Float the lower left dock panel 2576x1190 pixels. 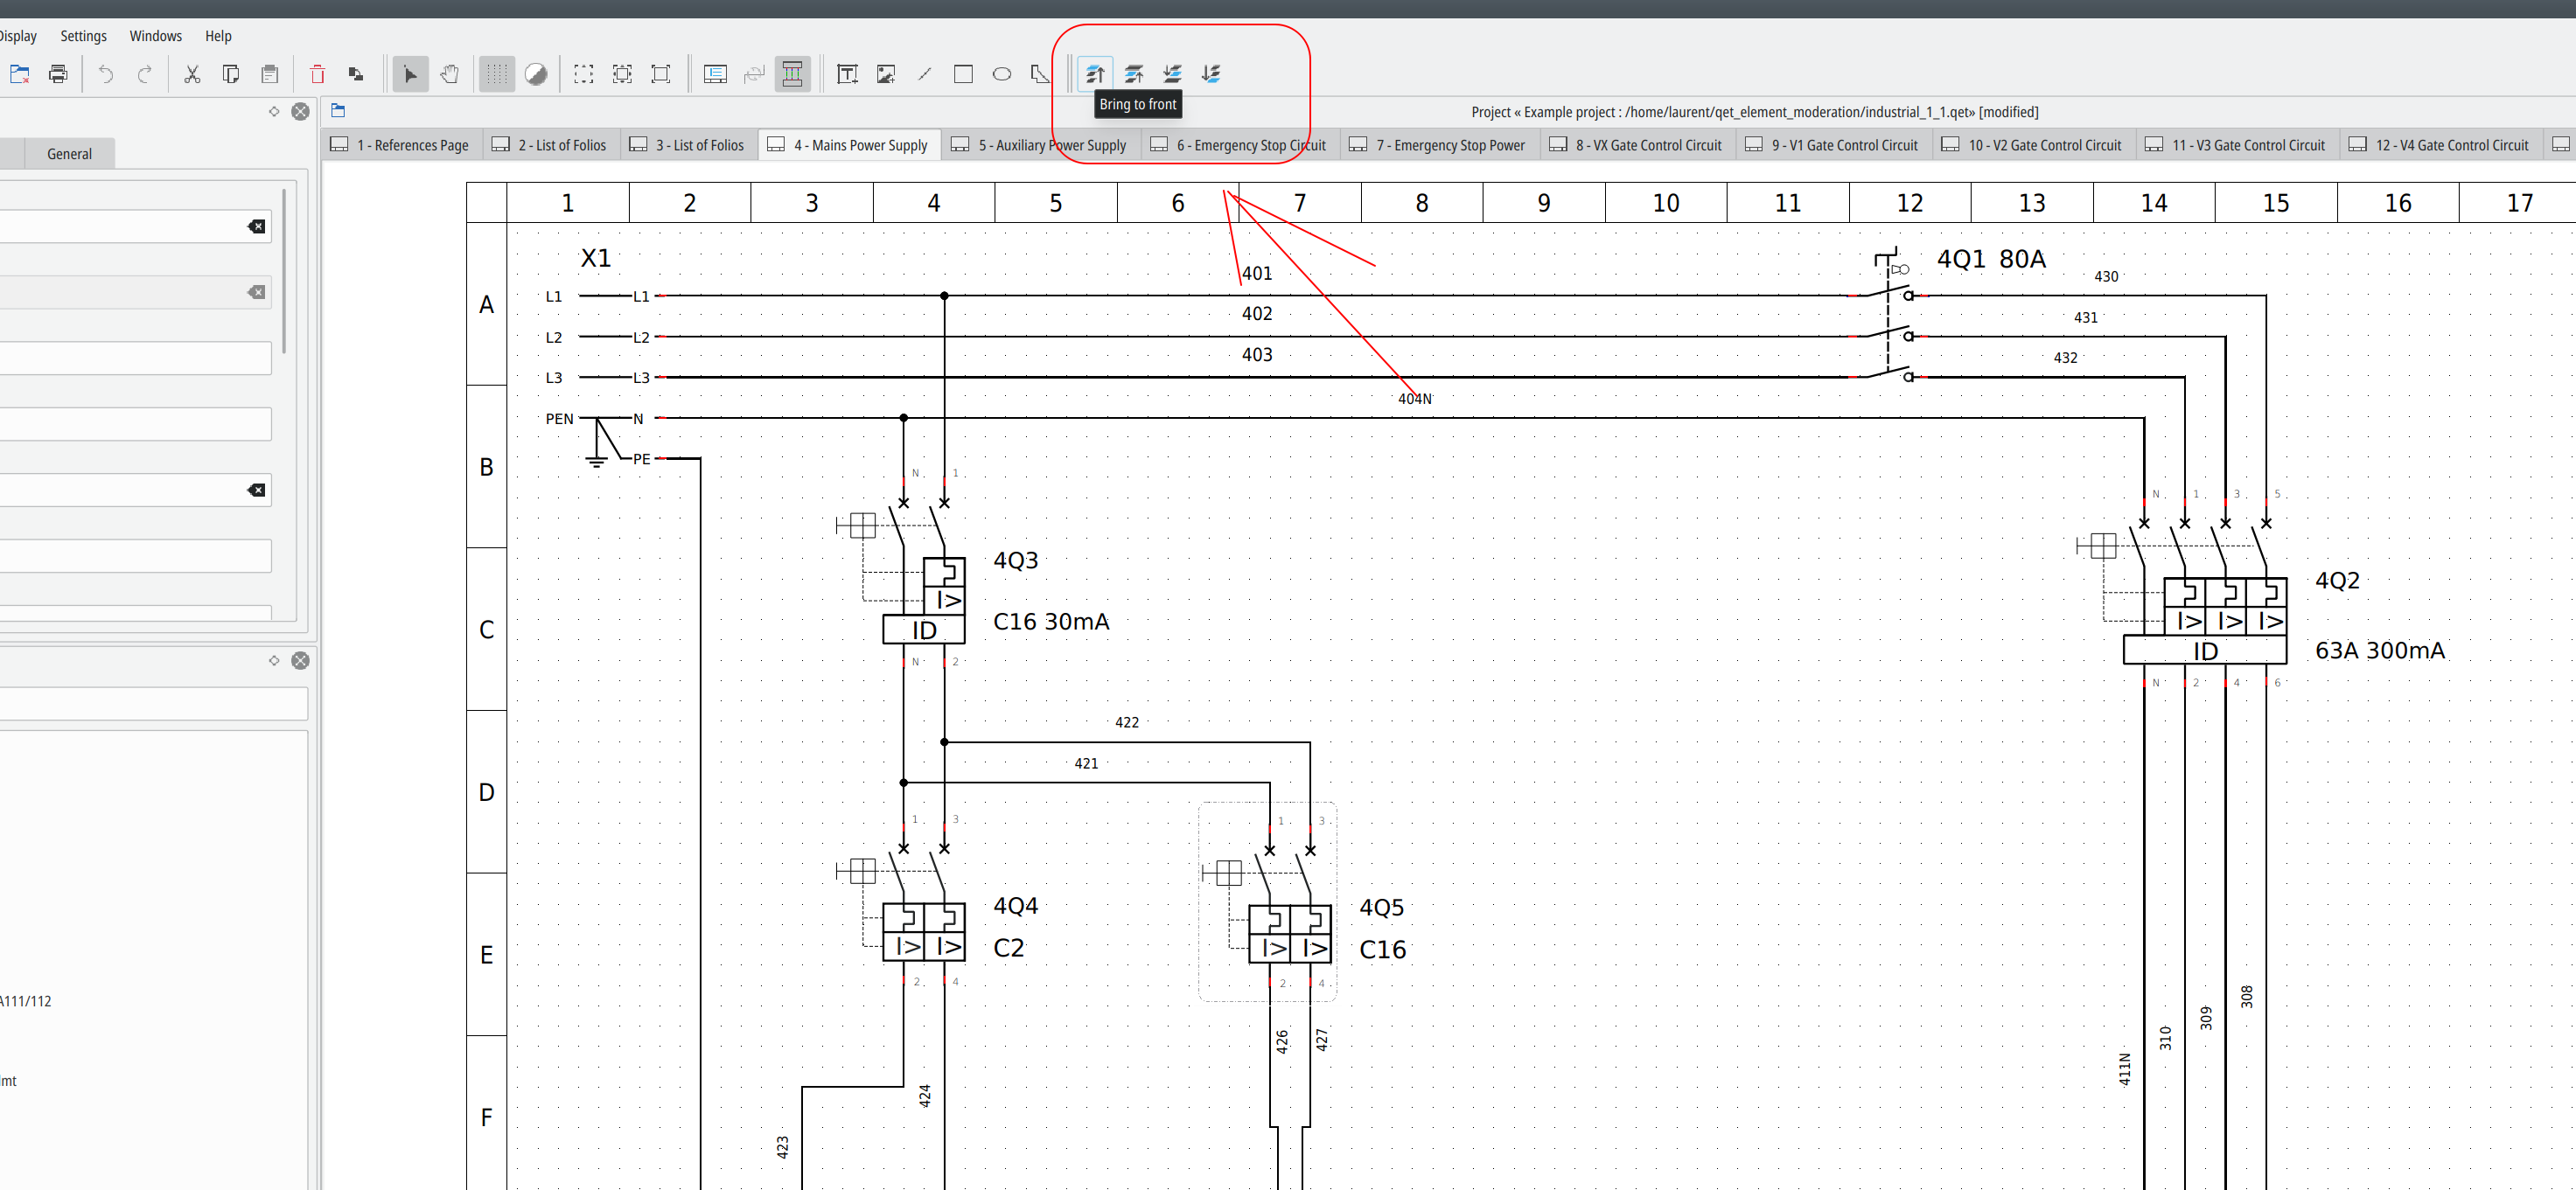[274, 660]
